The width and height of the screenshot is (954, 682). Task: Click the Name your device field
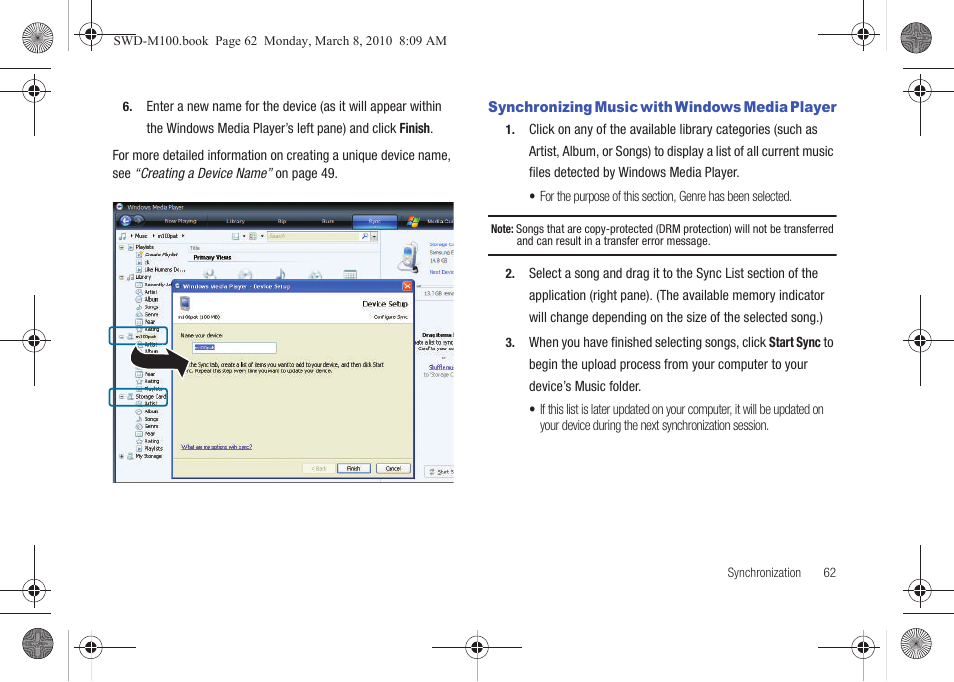point(234,347)
